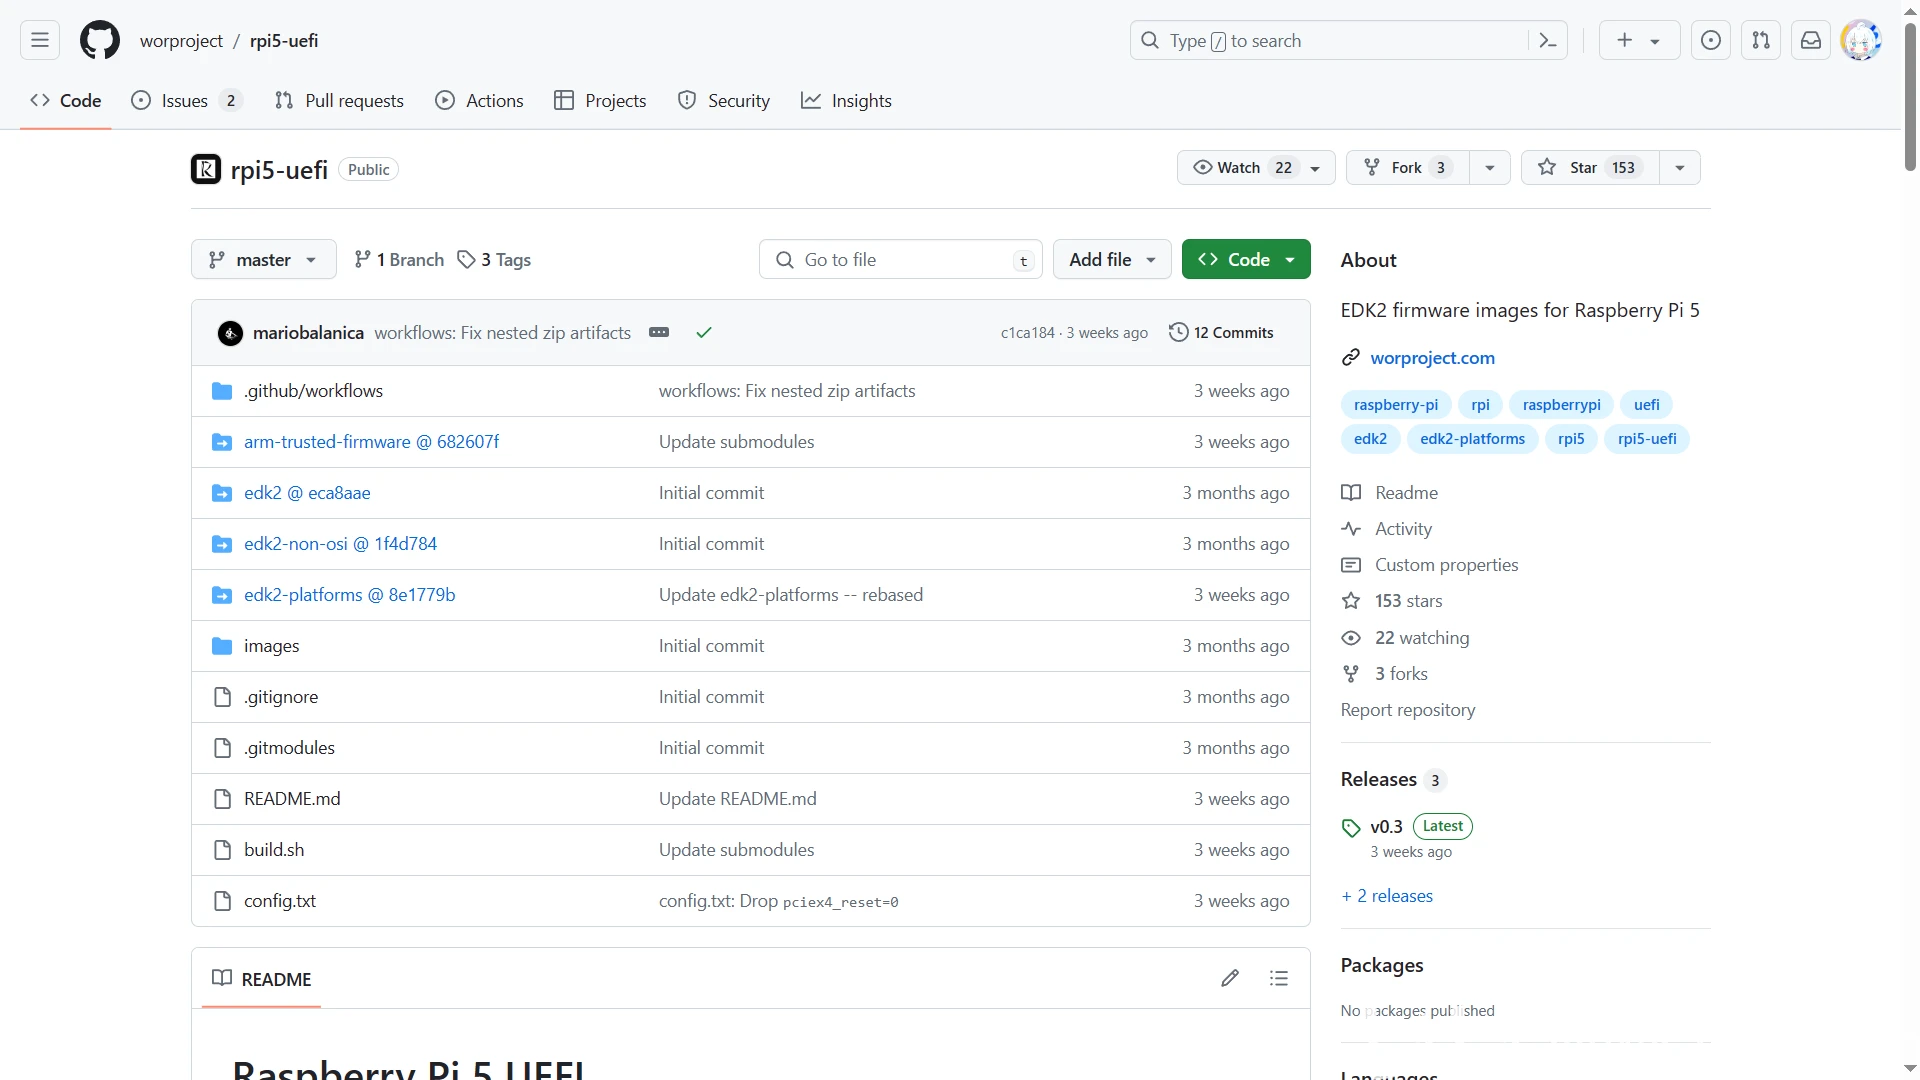Screen dimensions: 1920x1080
Task: Open the create new plus dropdown
Action: click(1639, 41)
